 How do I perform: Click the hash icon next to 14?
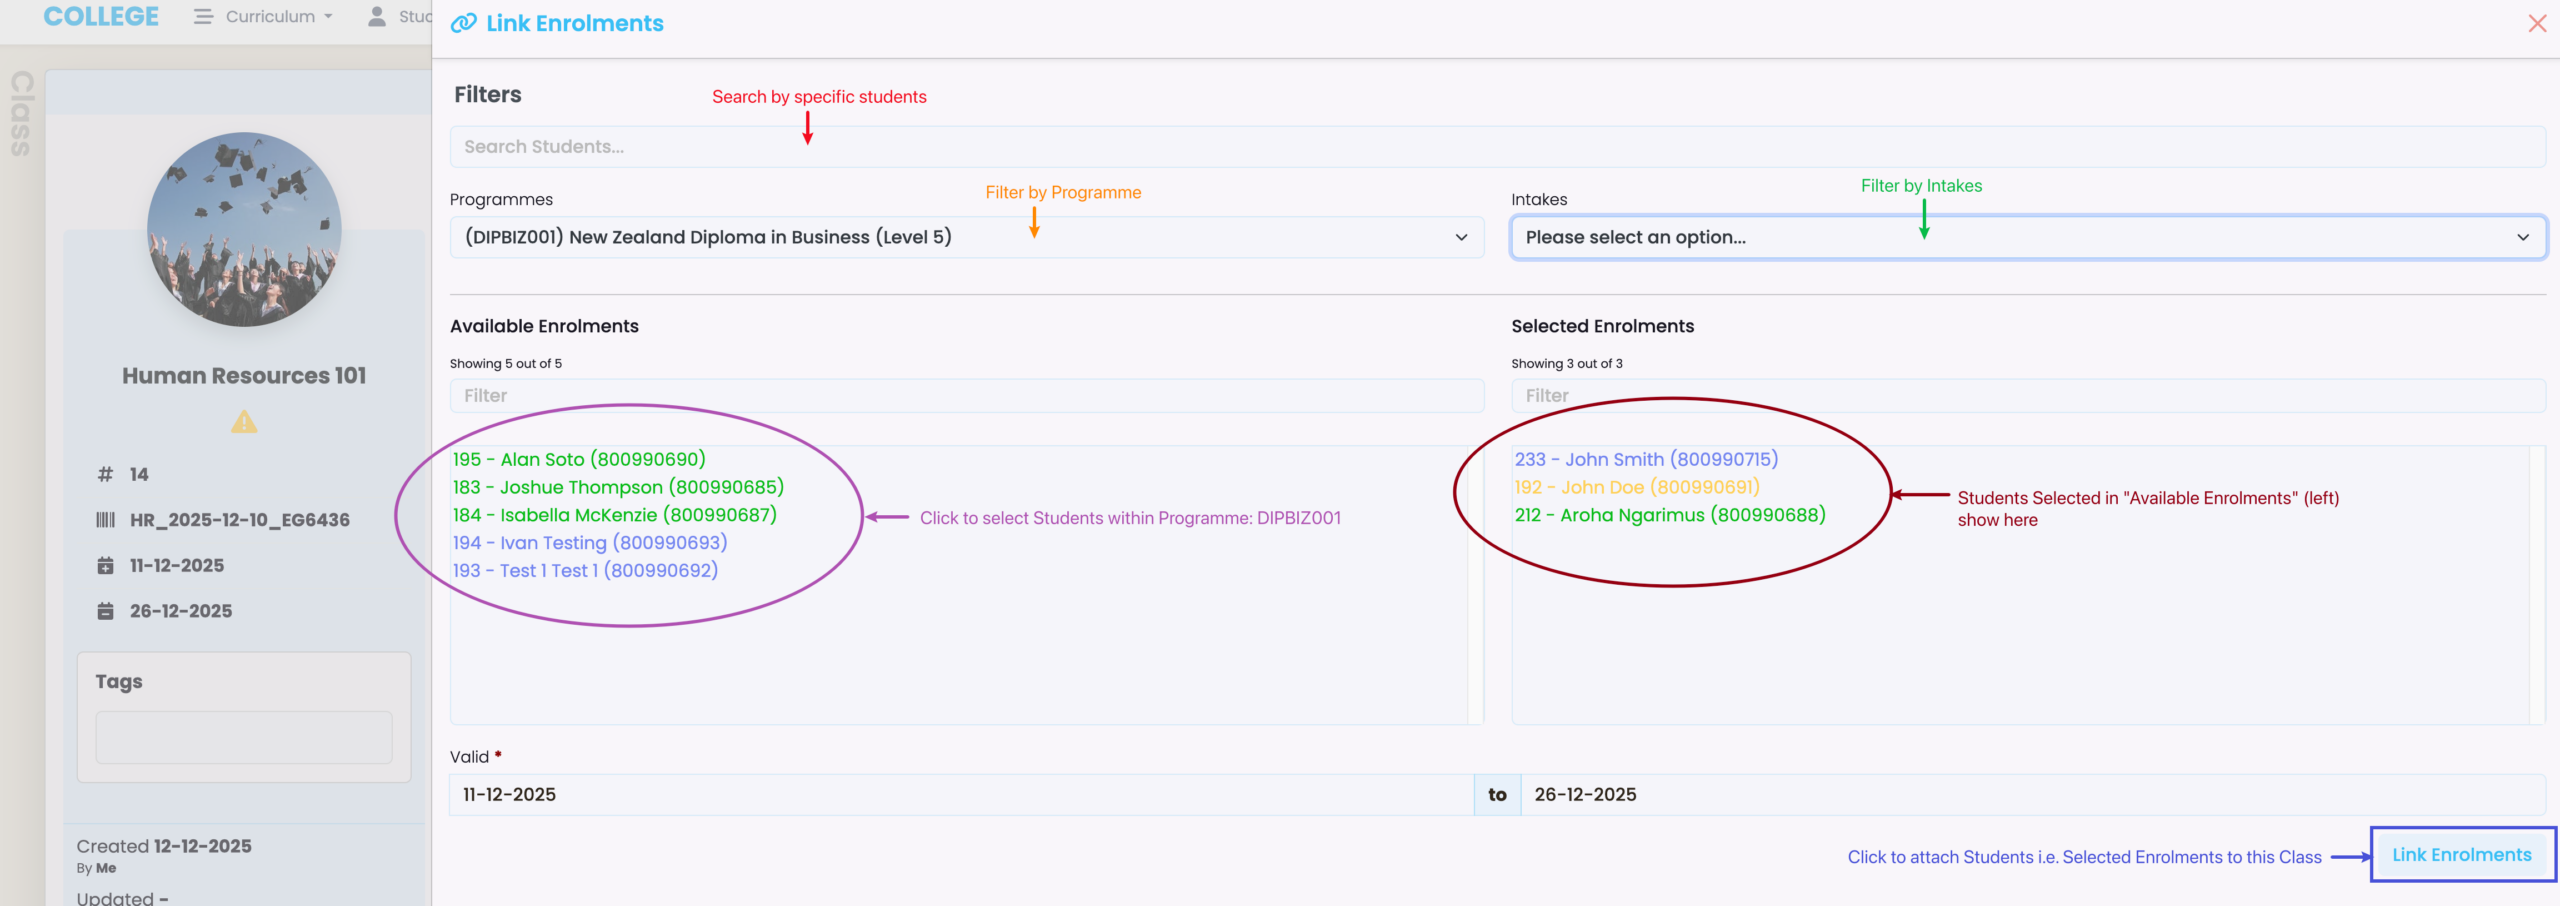[105, 474]
